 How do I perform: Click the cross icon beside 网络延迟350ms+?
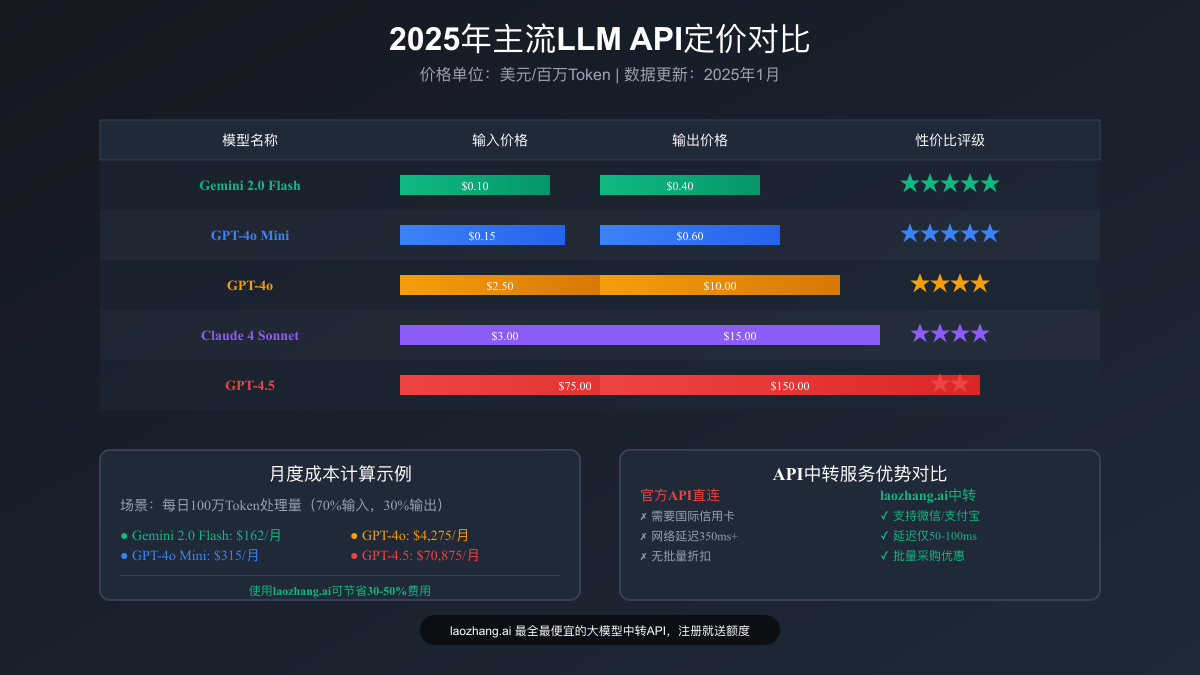[x=646, y=536]
